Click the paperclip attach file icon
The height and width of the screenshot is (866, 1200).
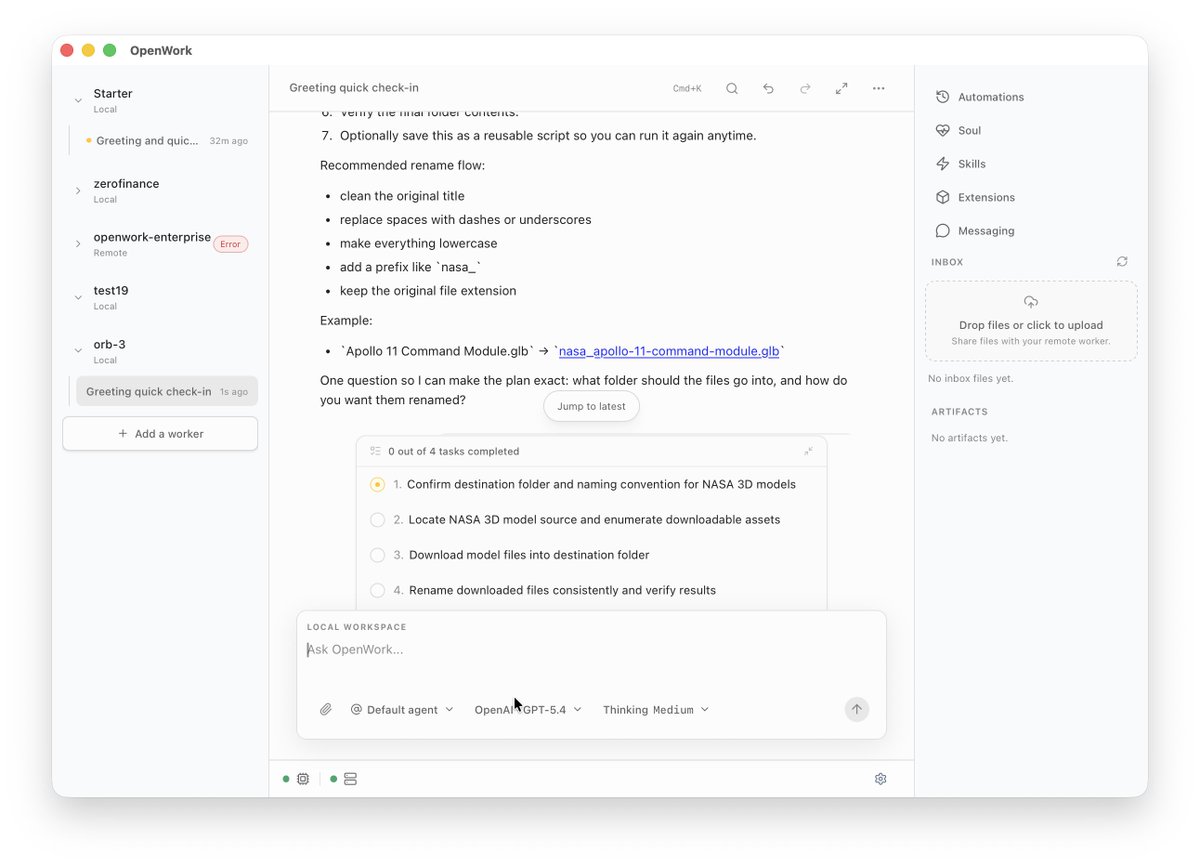(x=326, y=710)
